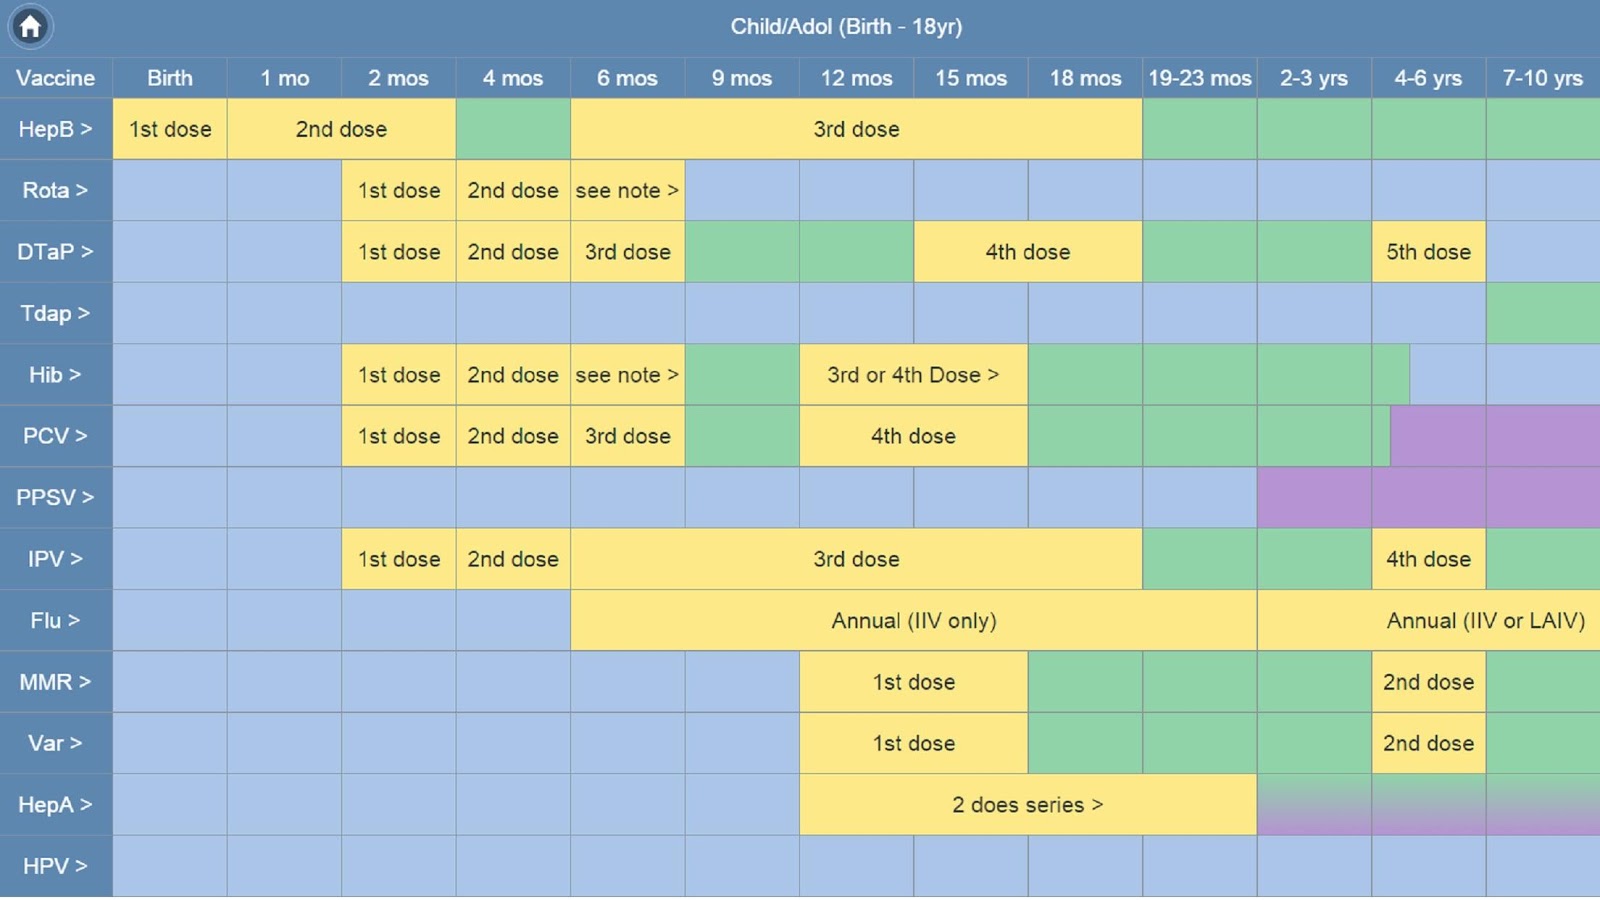Open HepA "2 does series >" cell
1600x900 pixels.
[x=1027, y=805]
